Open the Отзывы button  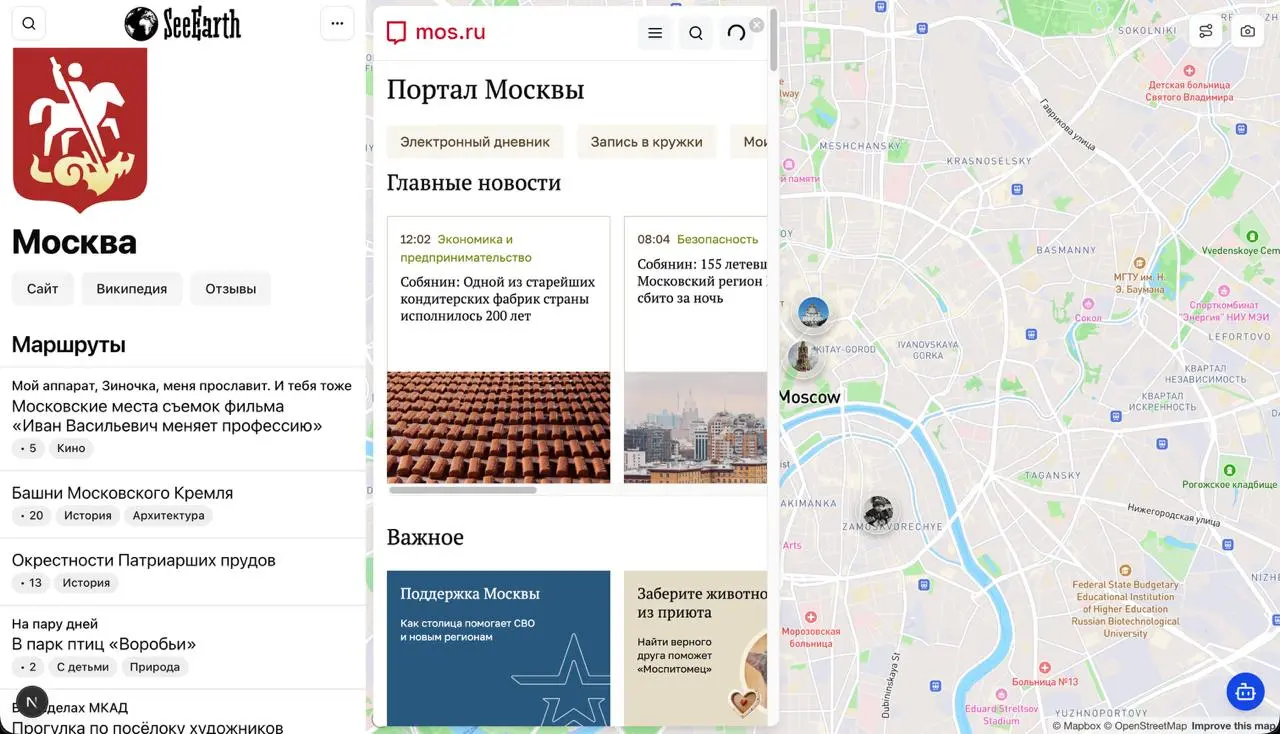(231, 289)
